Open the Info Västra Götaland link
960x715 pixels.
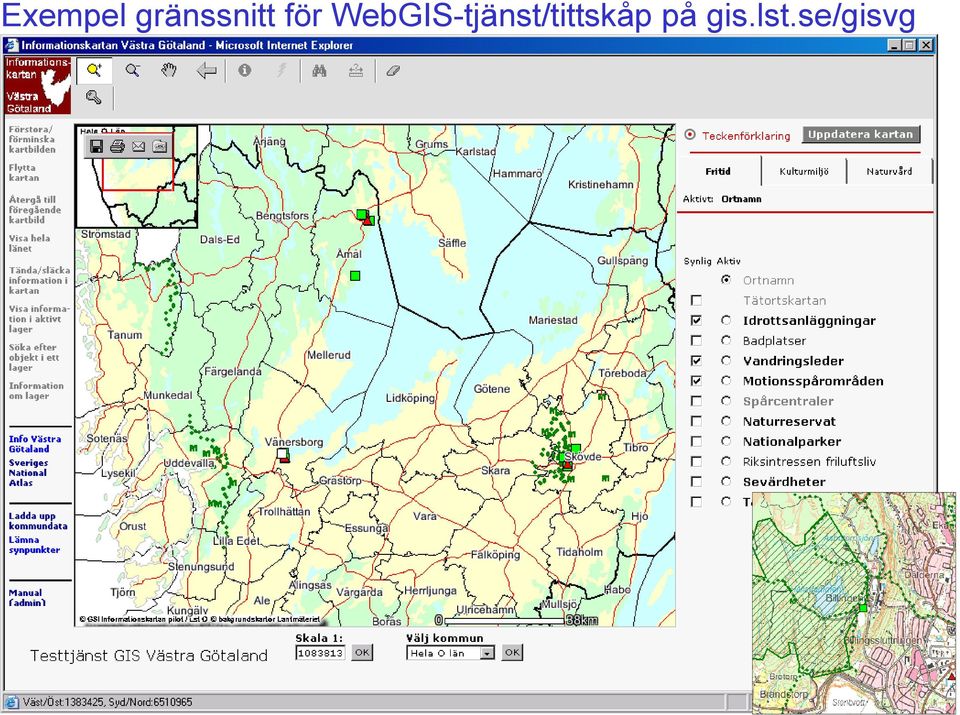point(35,444)
